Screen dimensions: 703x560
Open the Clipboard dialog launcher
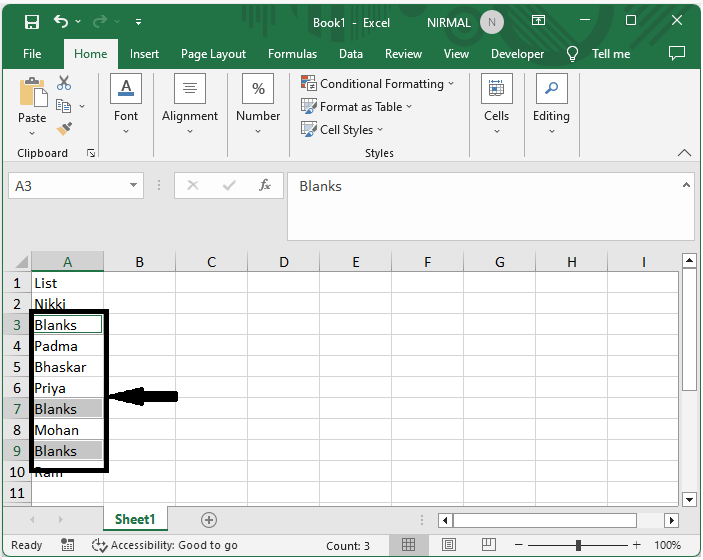(91, 153)
